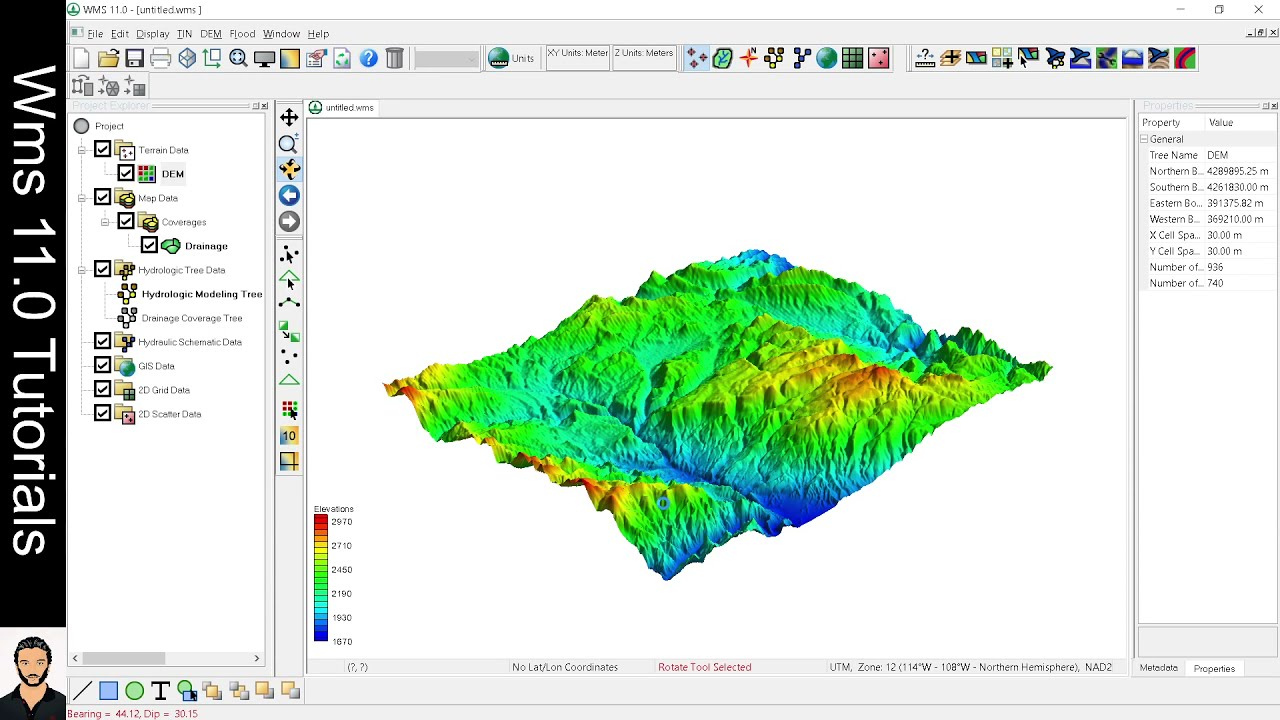Select the GIS globe module icon
The image size is (1280, 720).
pyautogui.click(x=826, y=59)
